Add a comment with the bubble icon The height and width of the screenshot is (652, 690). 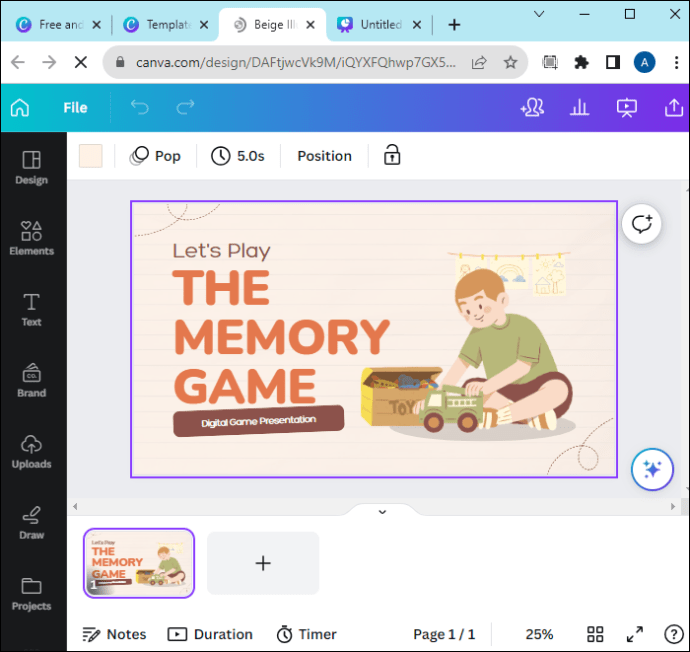tap(642, 224)
